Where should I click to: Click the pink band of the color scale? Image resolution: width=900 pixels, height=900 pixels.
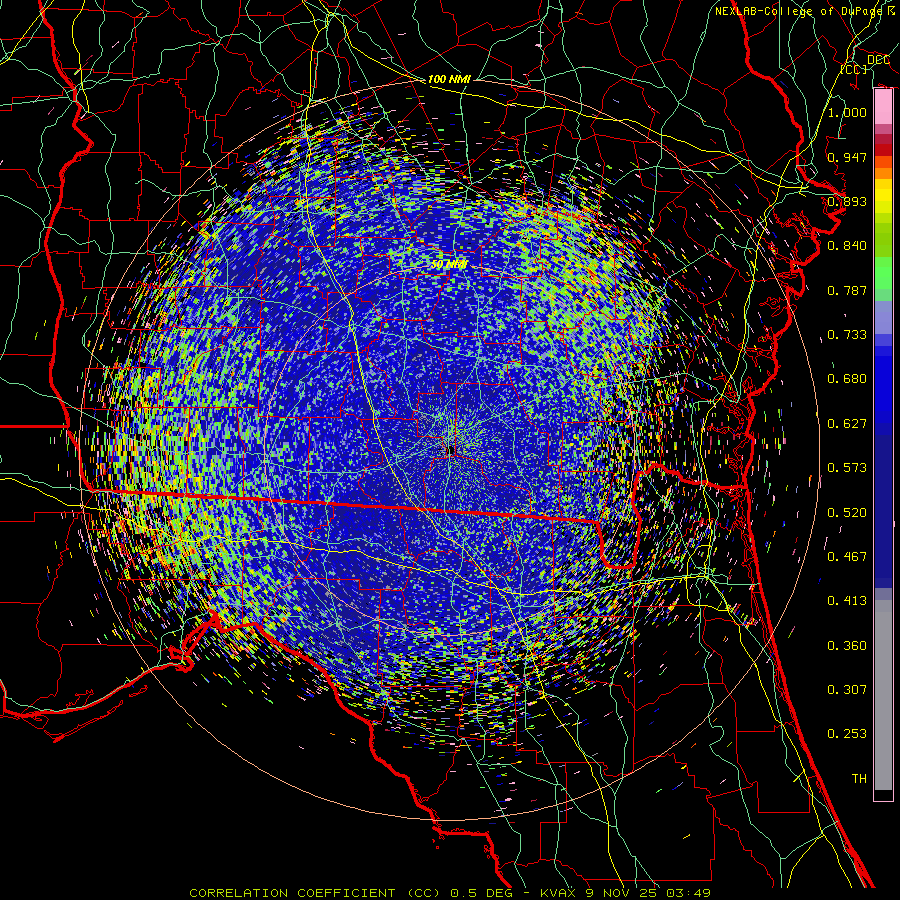click(883, 107)
